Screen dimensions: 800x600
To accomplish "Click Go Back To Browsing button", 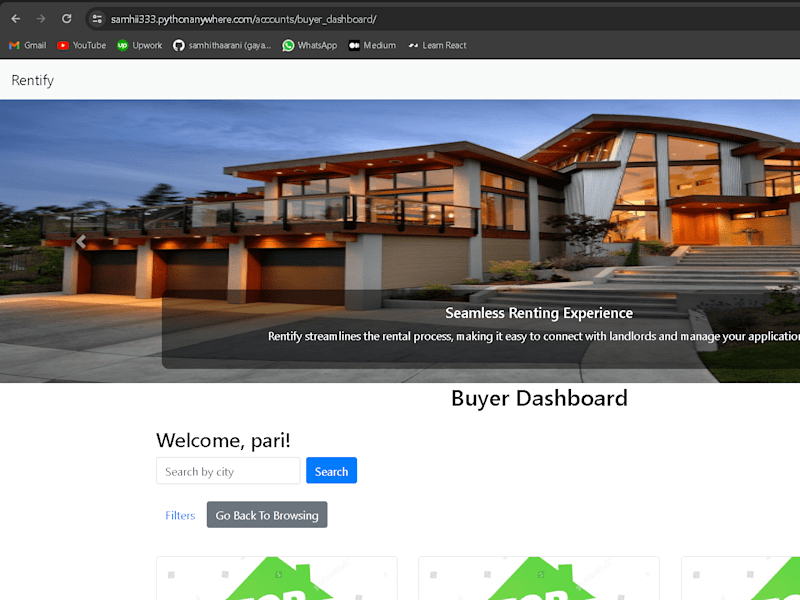I will tap(267, 515).
